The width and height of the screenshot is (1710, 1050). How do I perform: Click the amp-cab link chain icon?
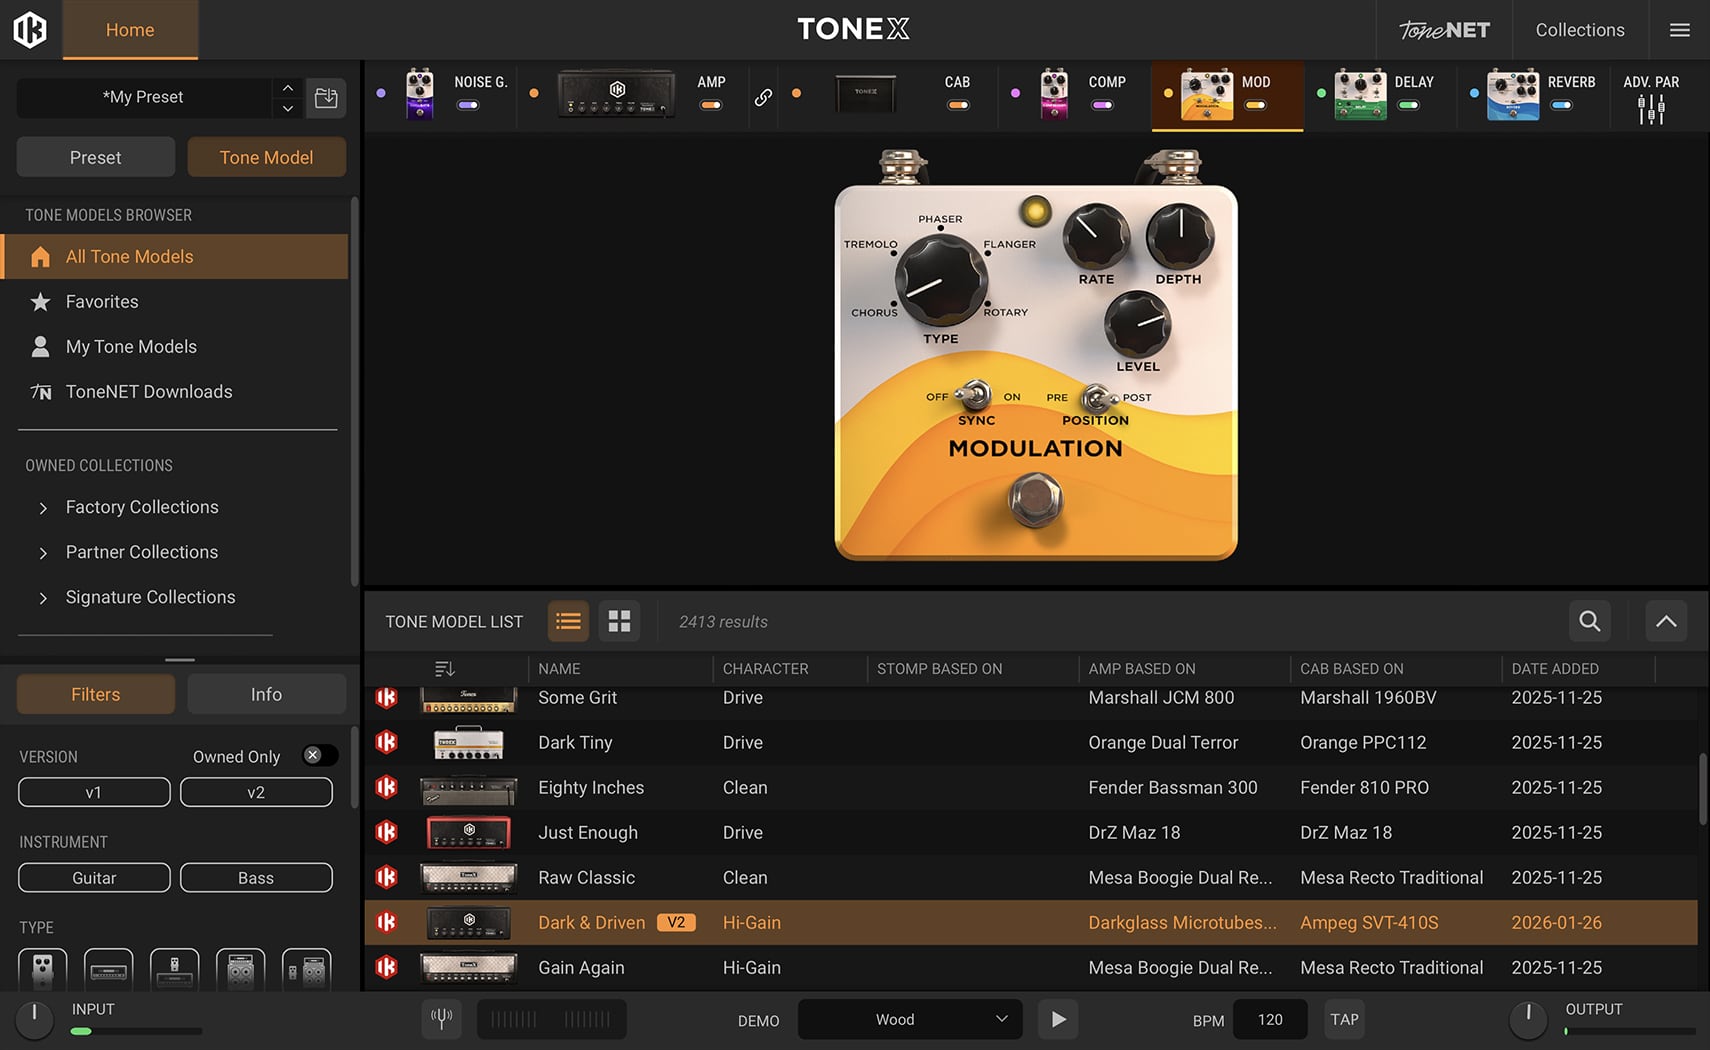click(763, 97)
